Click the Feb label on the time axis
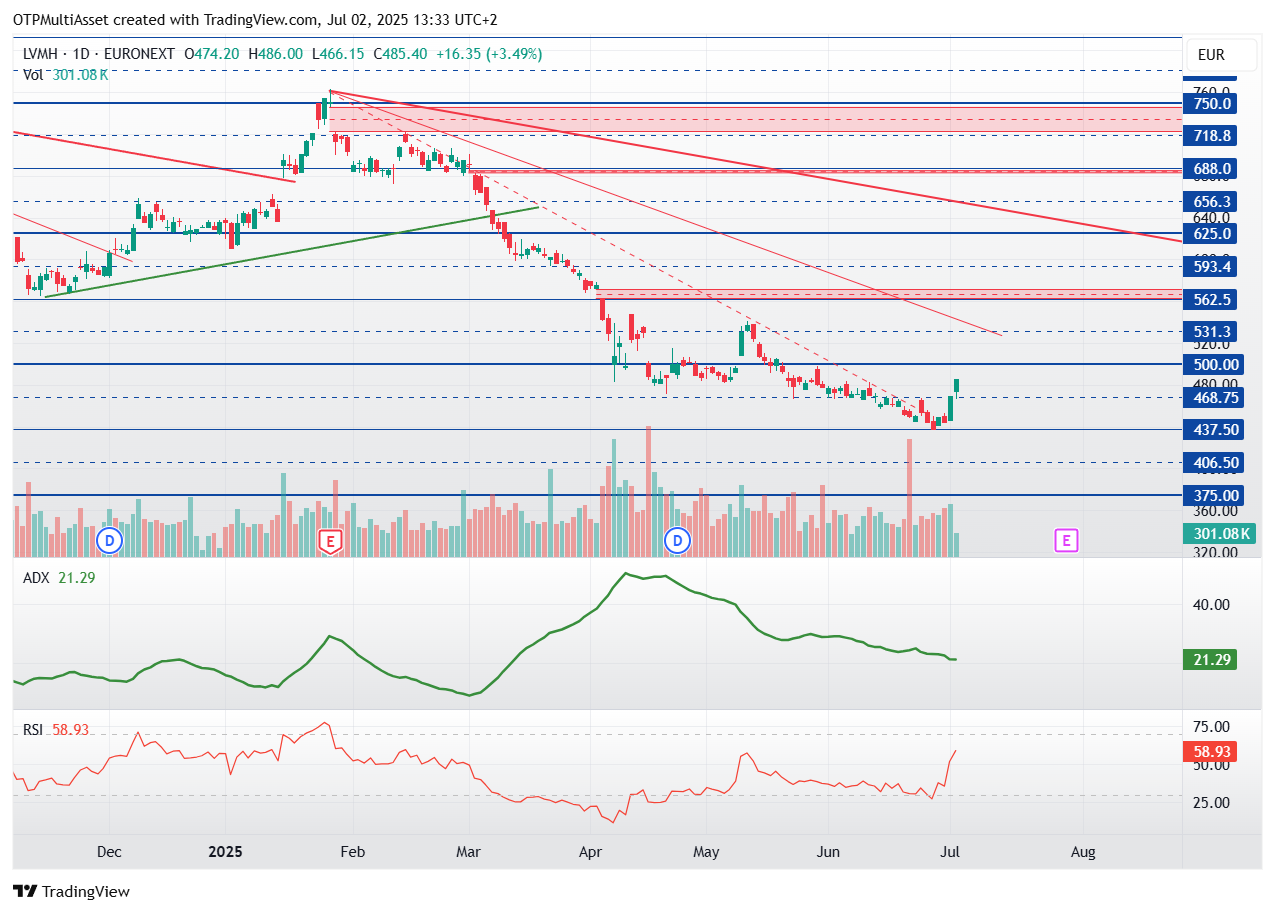The height and width of the screenshot is (913, 1275). (352, 852)
